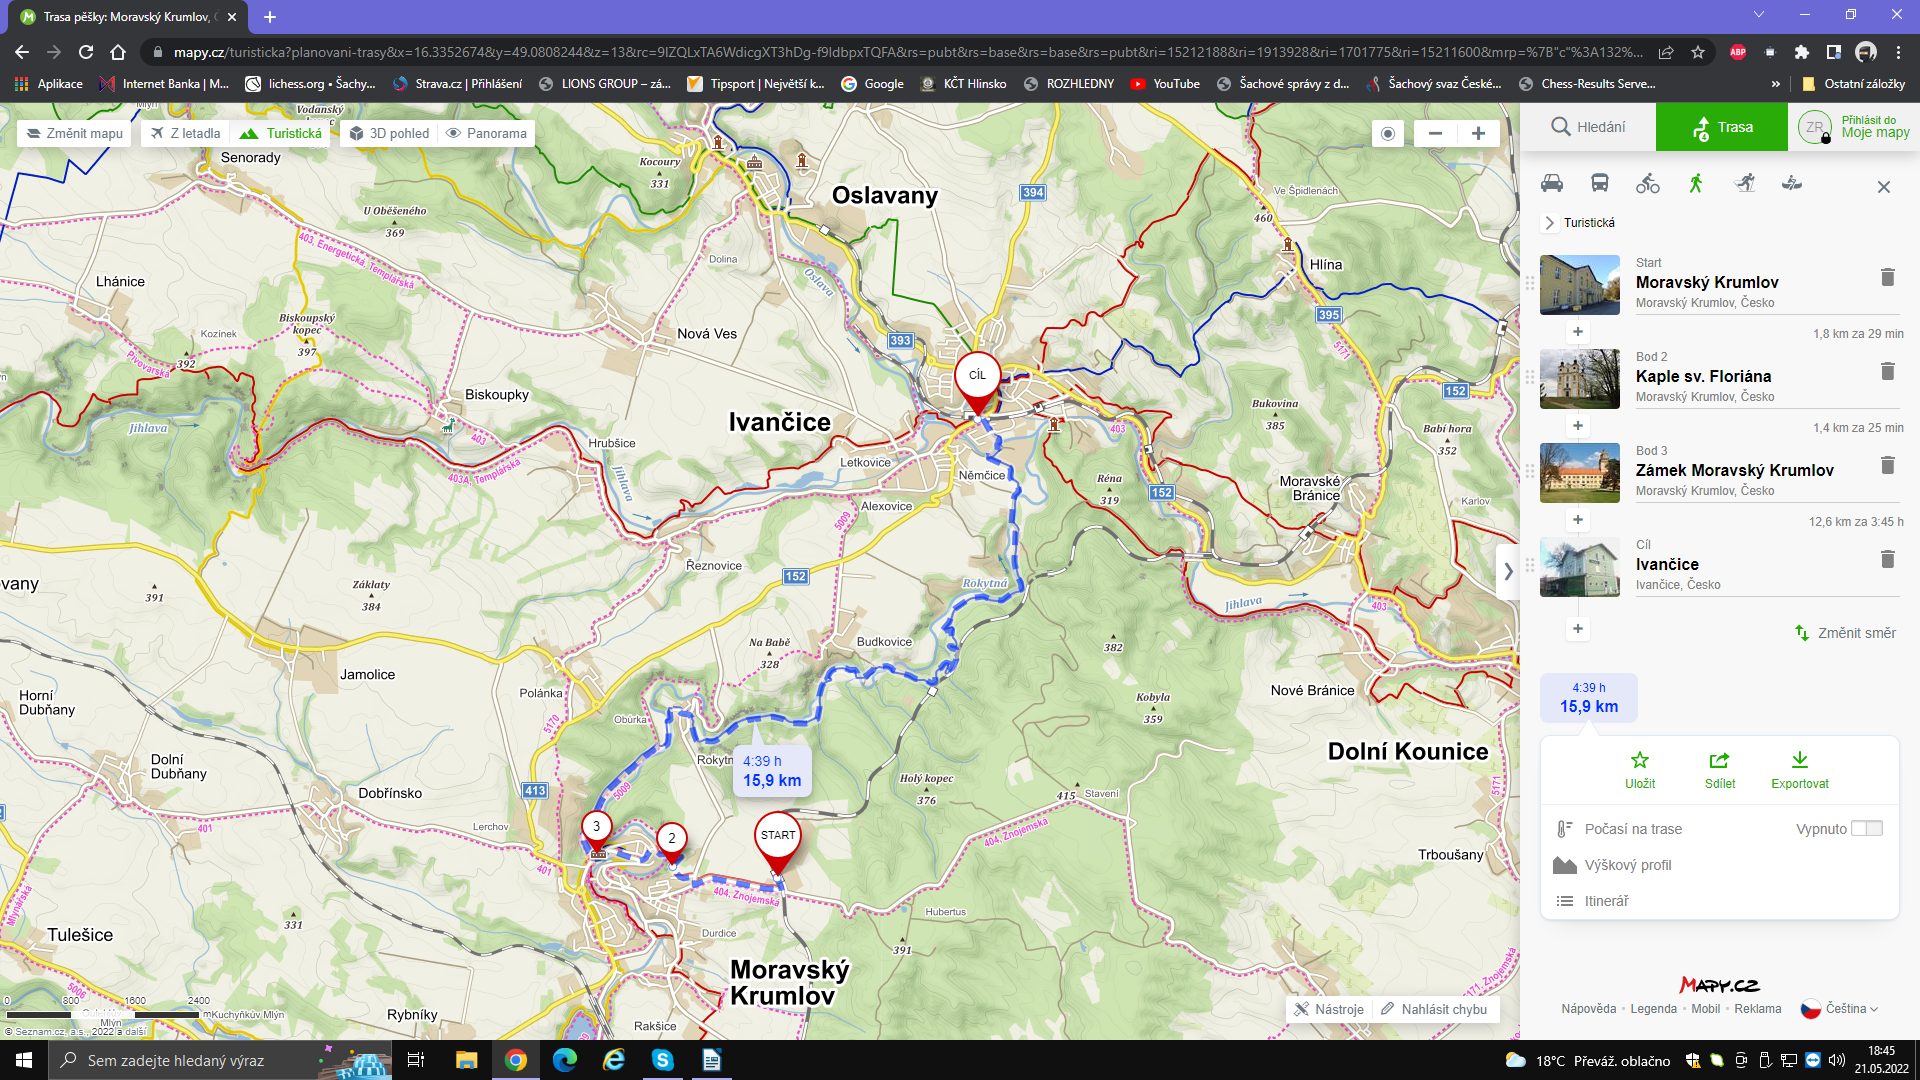Zoom in the map with plus

1478,133
